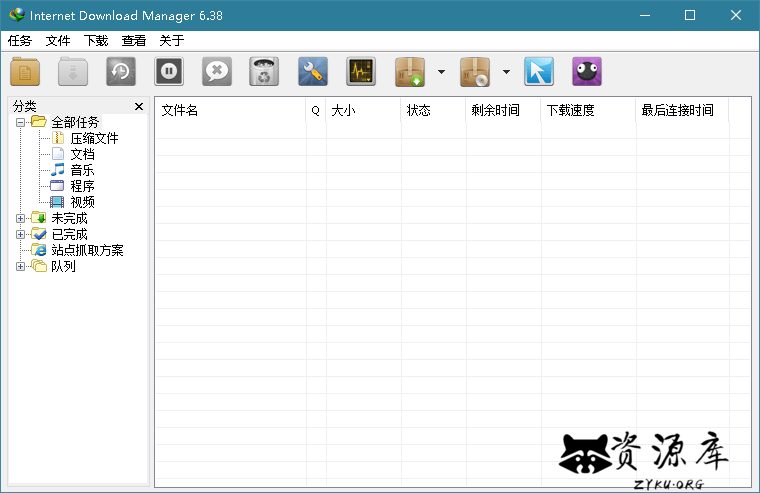Open the 关于 menu
This screenshot has height=493, width=760.
click(x=172, y=41)
